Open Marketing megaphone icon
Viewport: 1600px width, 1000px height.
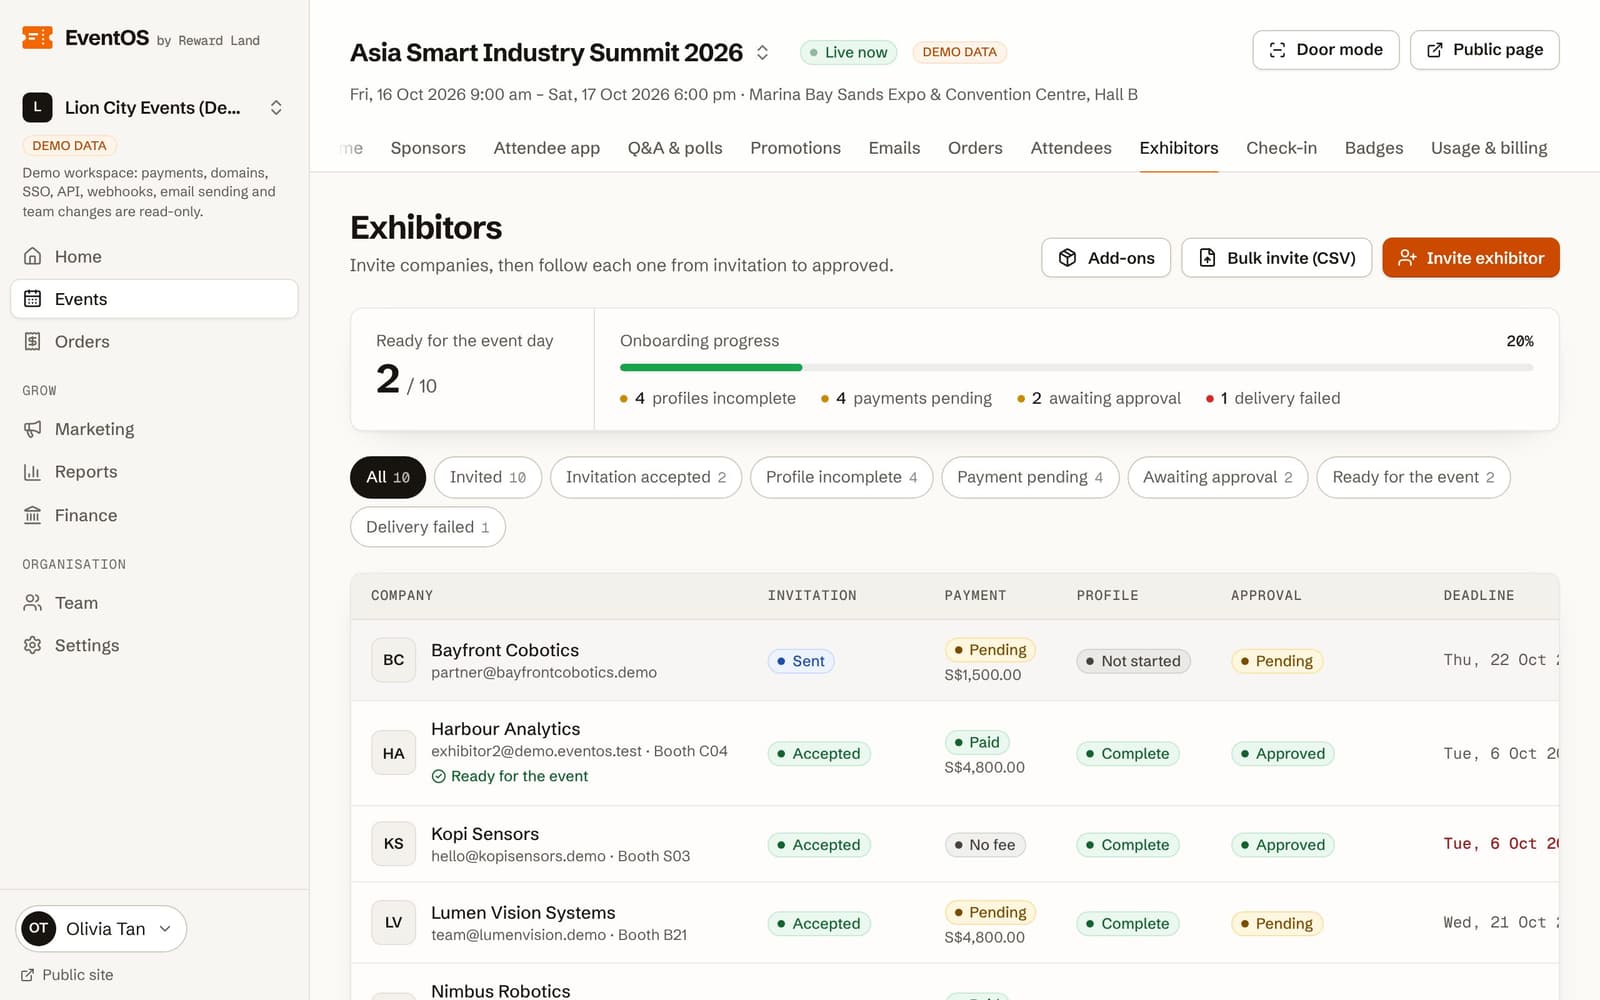click(33, 429)
